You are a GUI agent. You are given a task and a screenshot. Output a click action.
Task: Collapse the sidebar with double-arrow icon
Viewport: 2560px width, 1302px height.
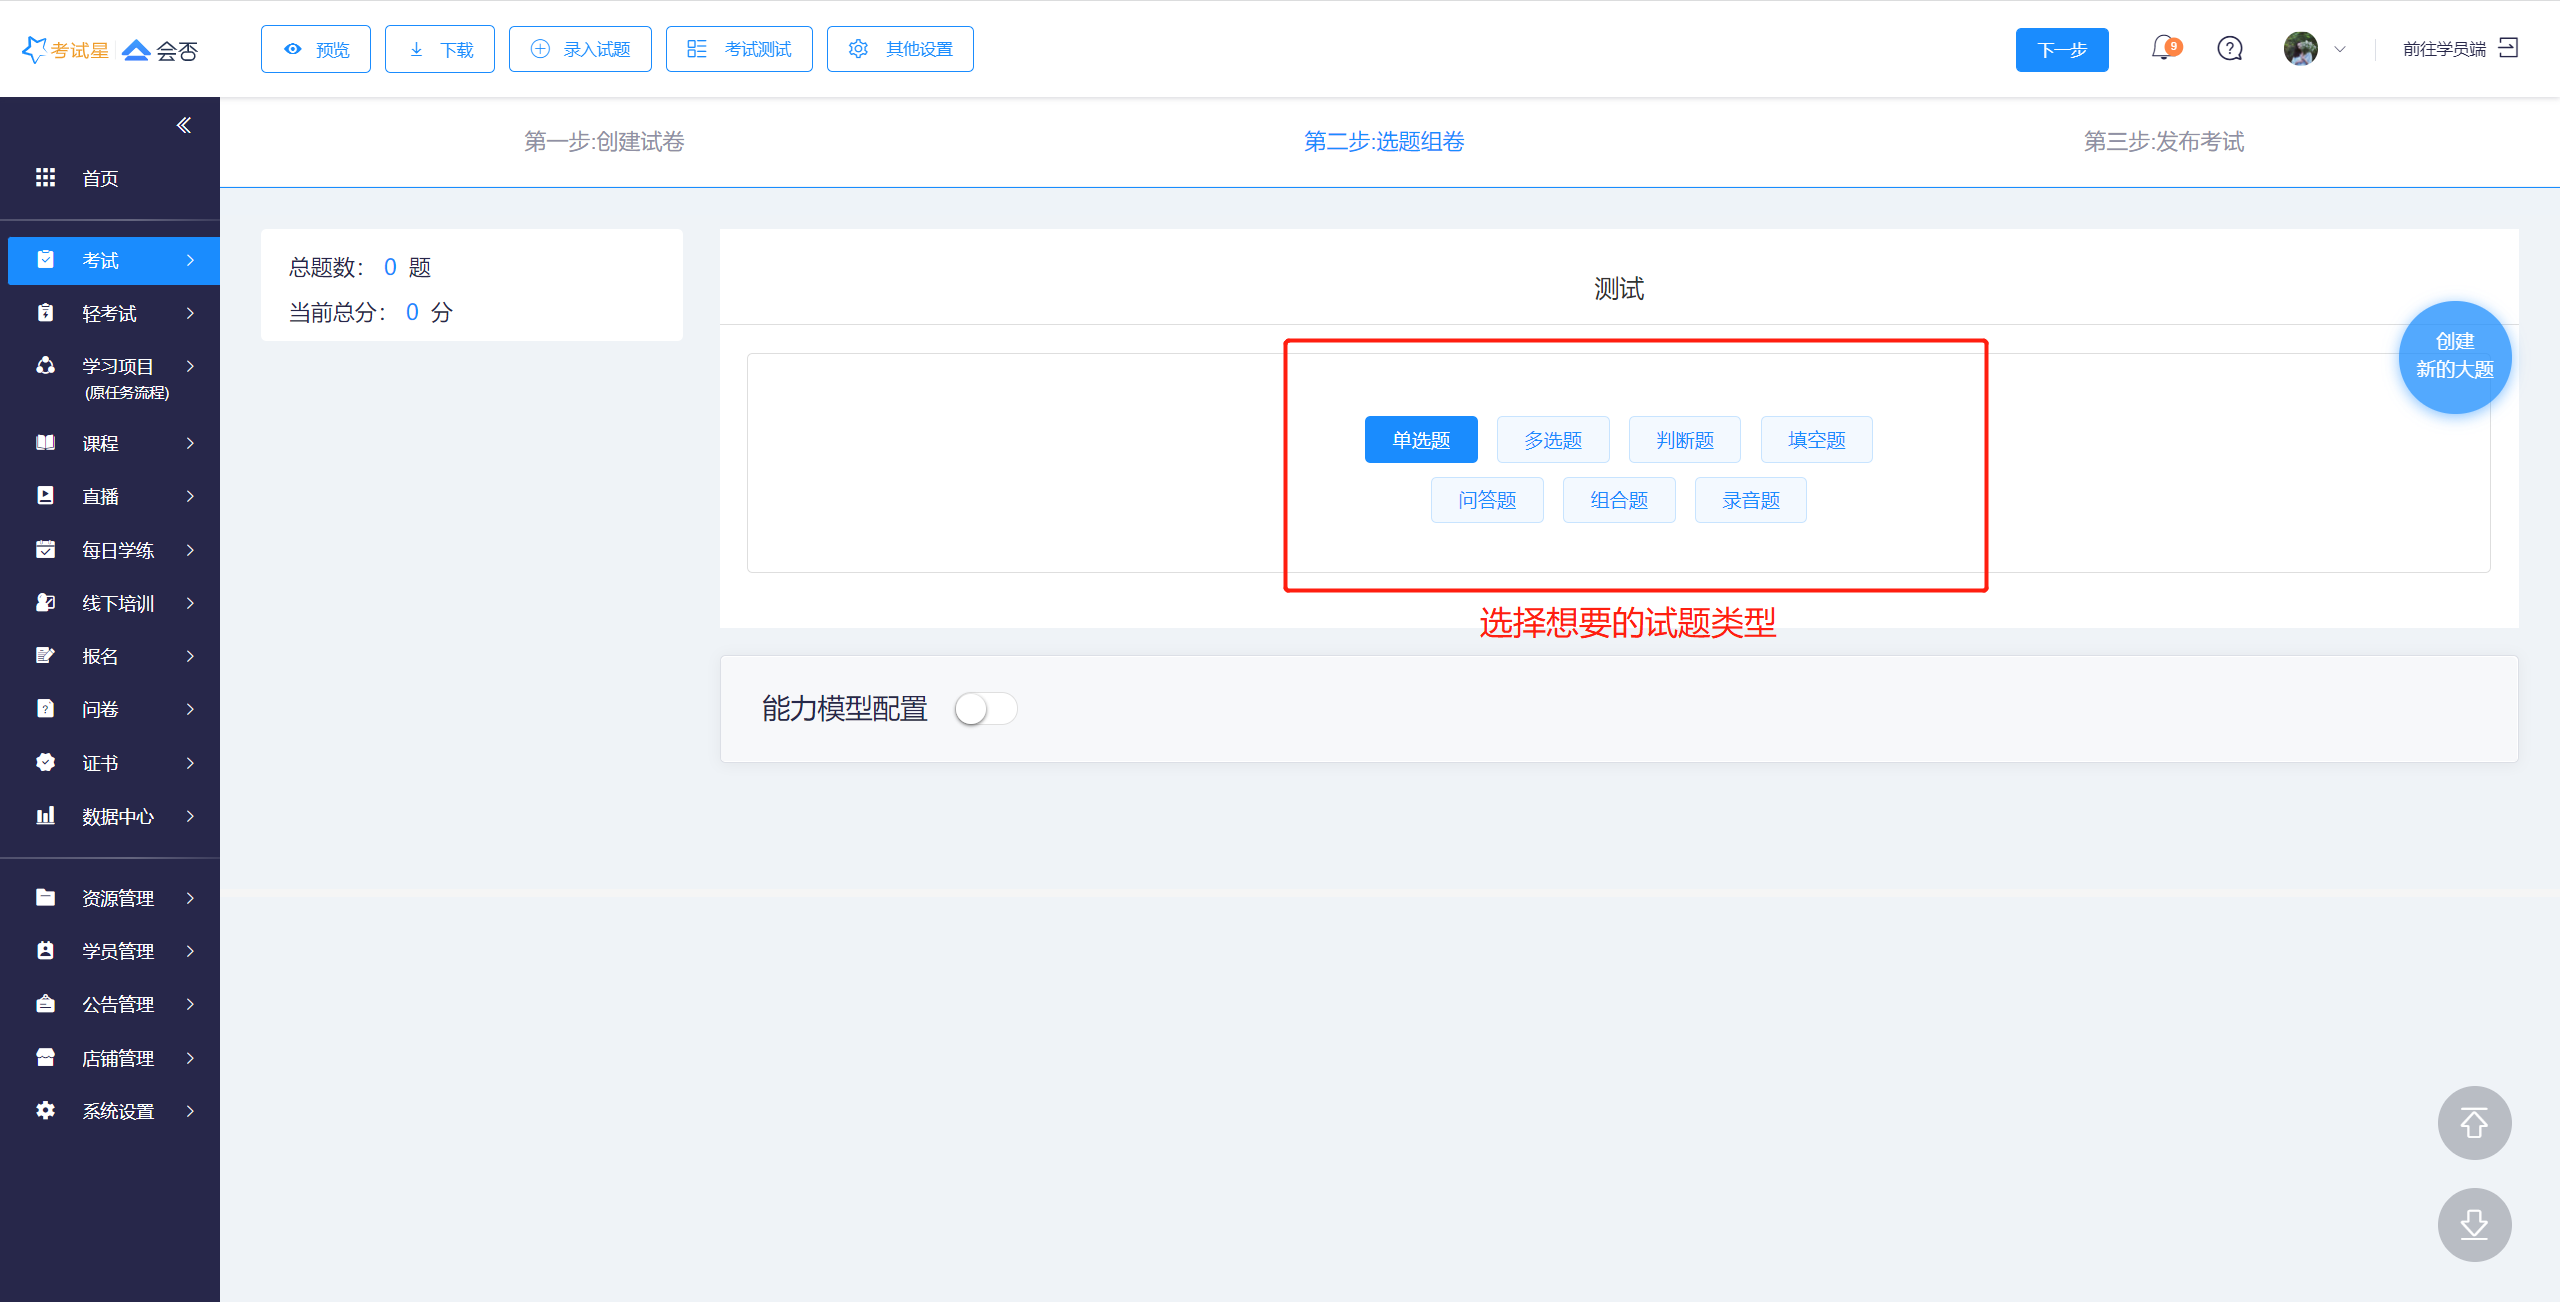coord(184,125)
